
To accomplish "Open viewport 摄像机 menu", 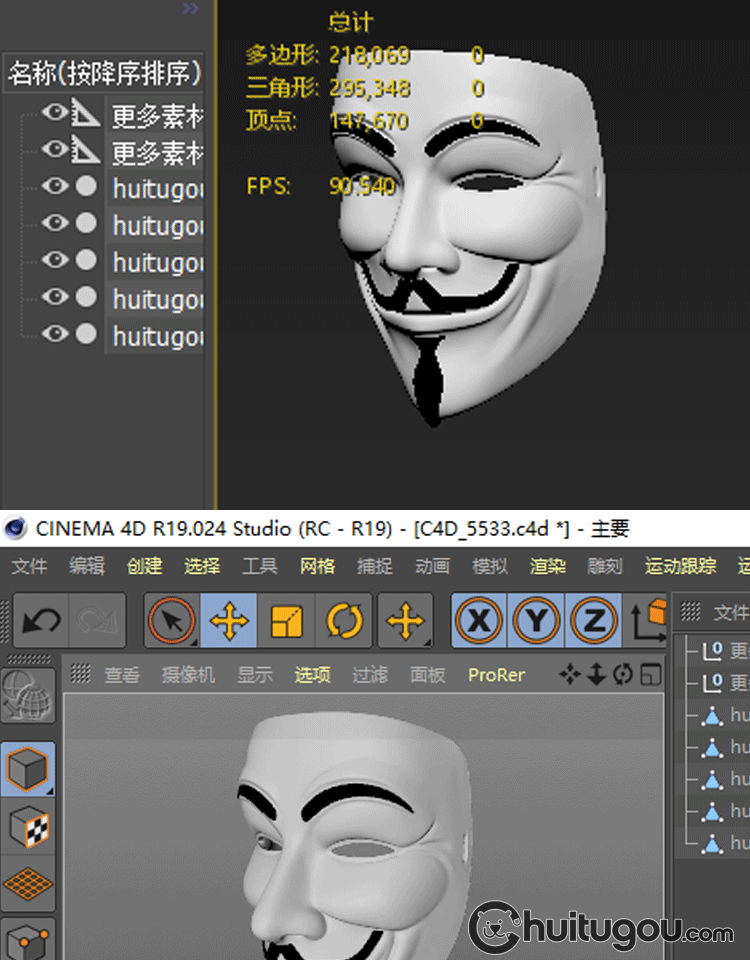I will [188, 675].
